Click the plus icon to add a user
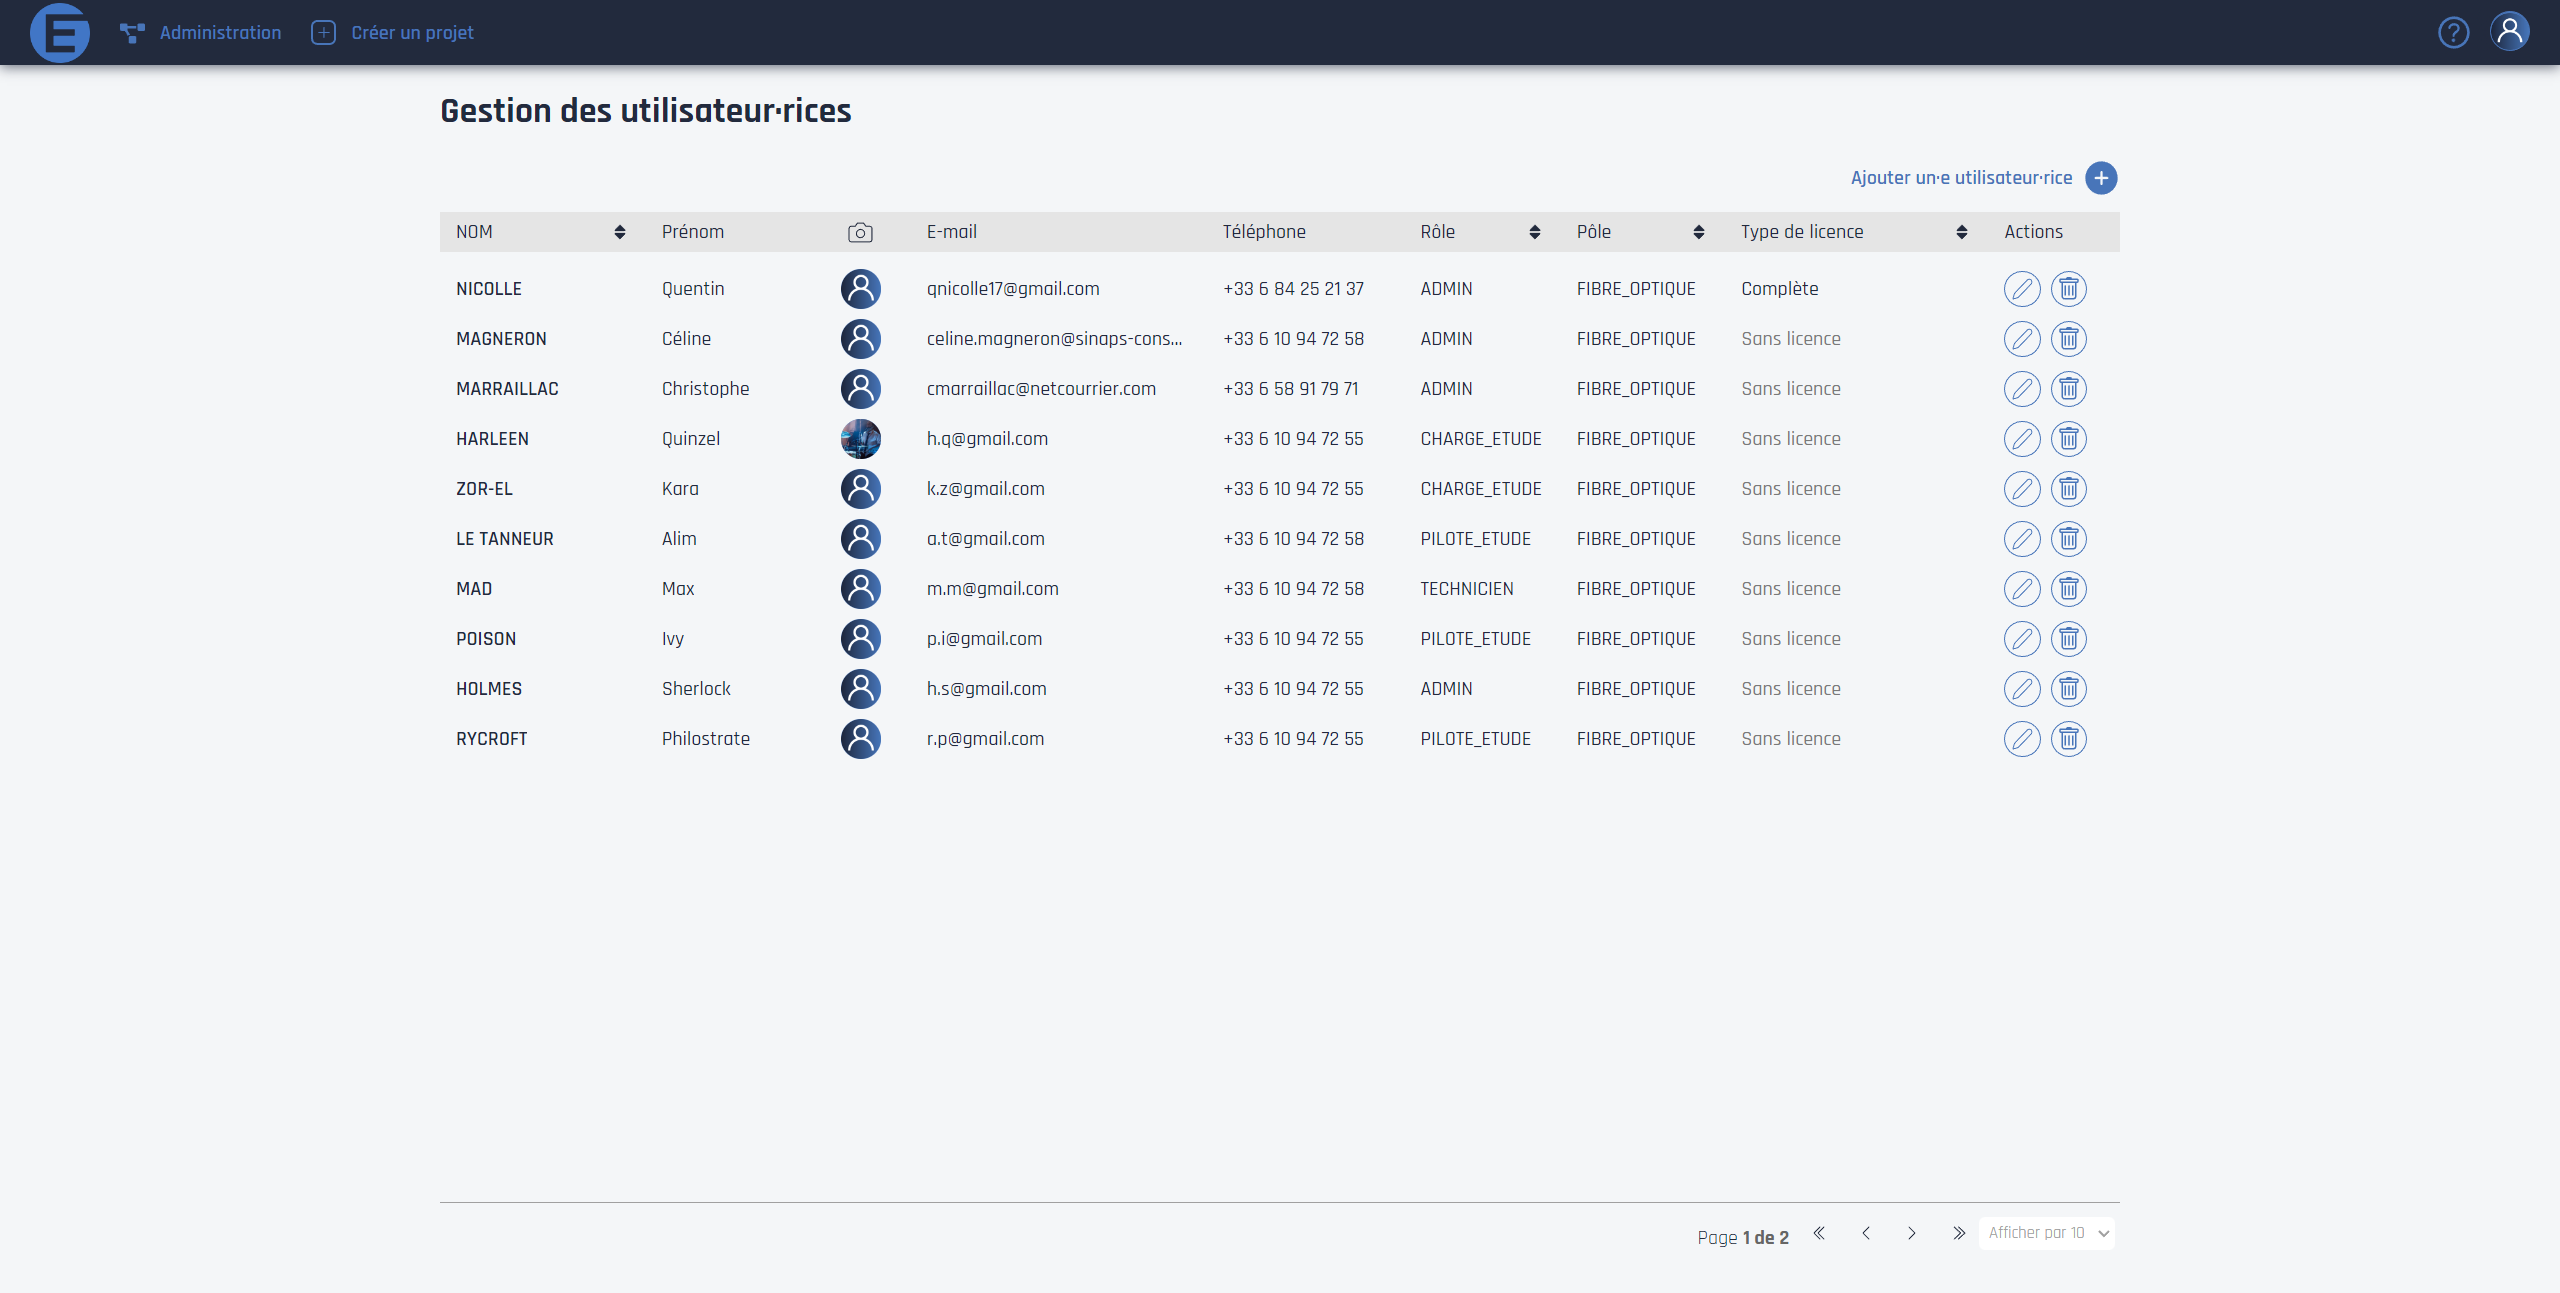 [2100, 178]
